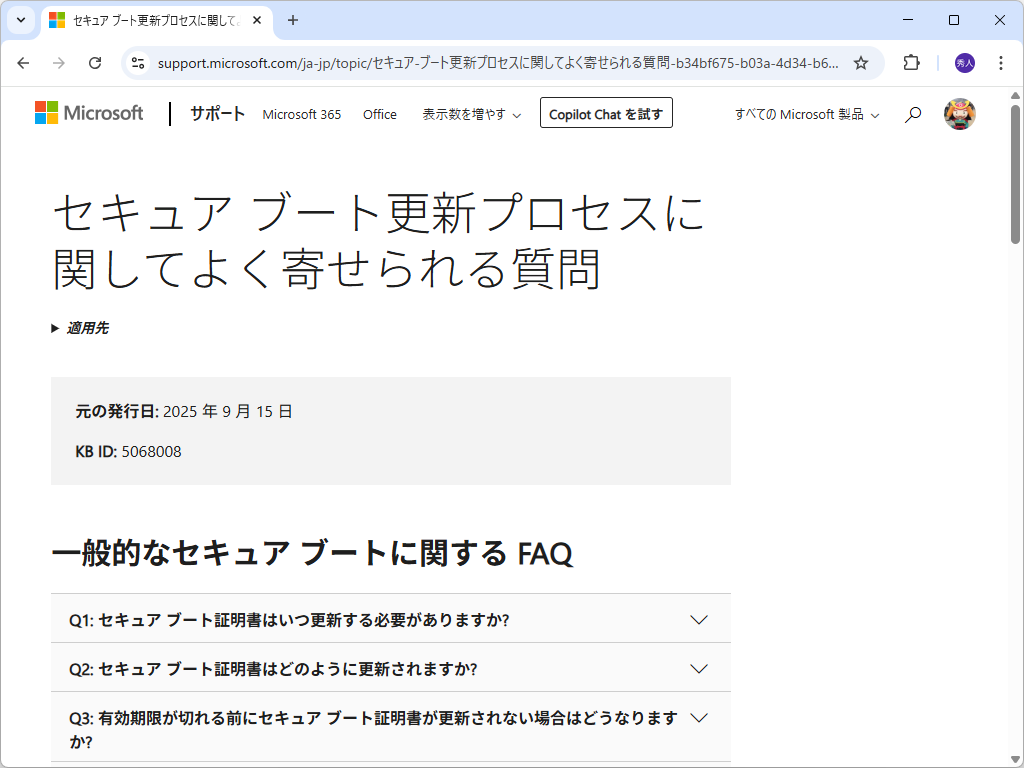Click the Microsoft logo
The height and width of the screenshot is (768, 1024).
pos(89,113)
